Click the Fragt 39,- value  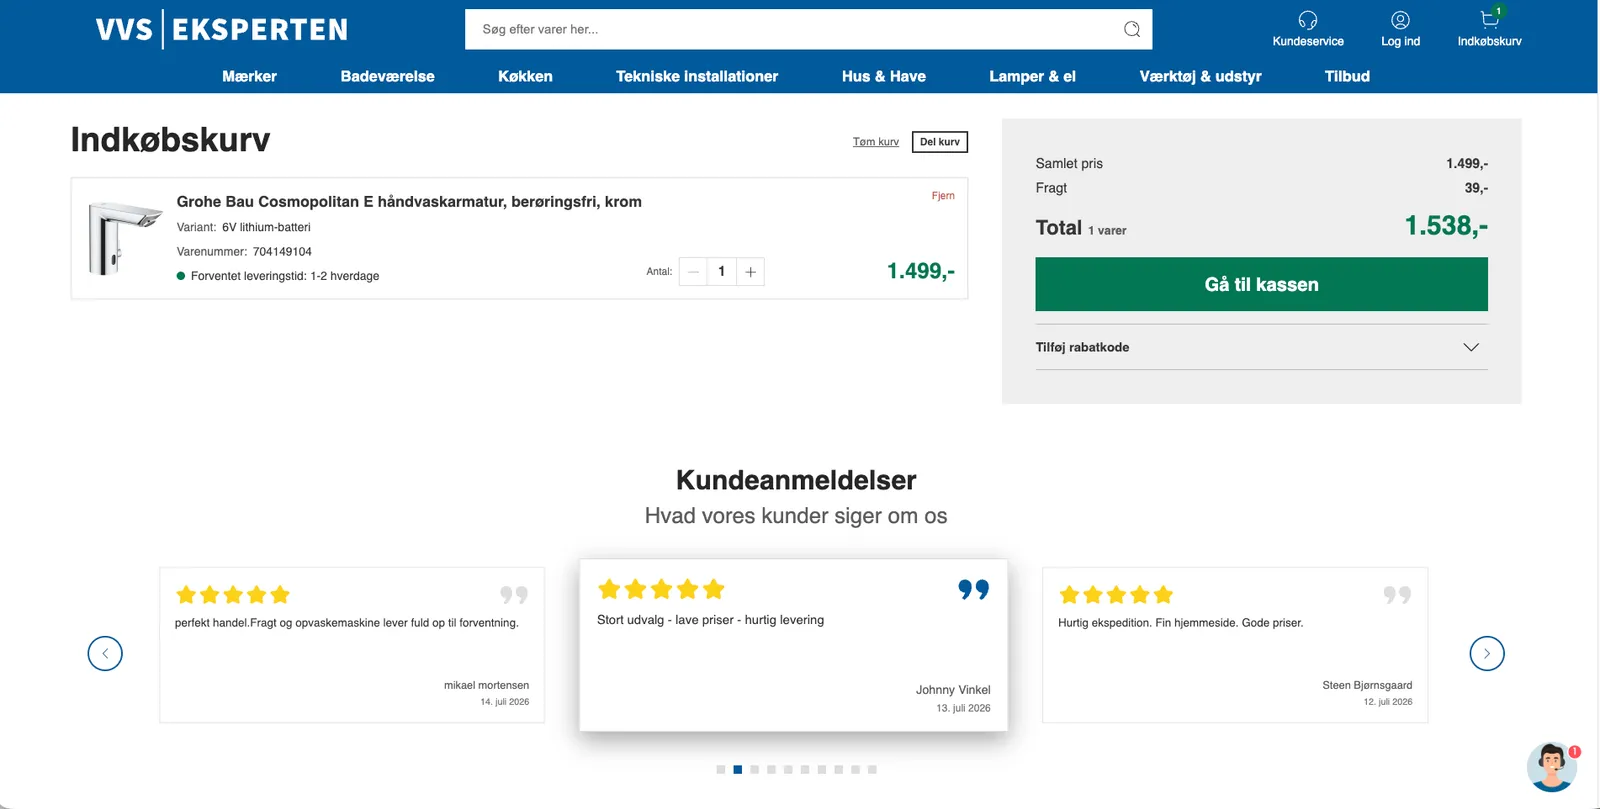click(x=1476, y=188)
